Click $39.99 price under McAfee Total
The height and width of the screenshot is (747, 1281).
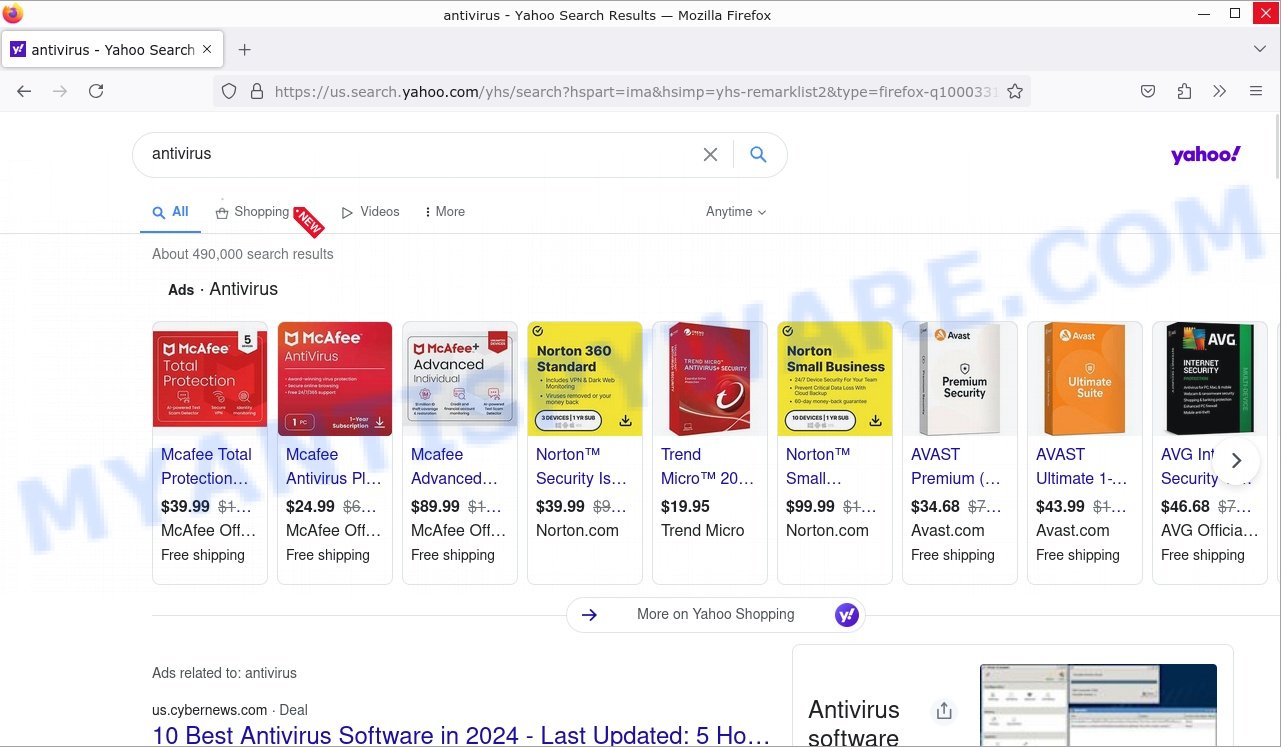pyautogui.click(x=186, y=506)
